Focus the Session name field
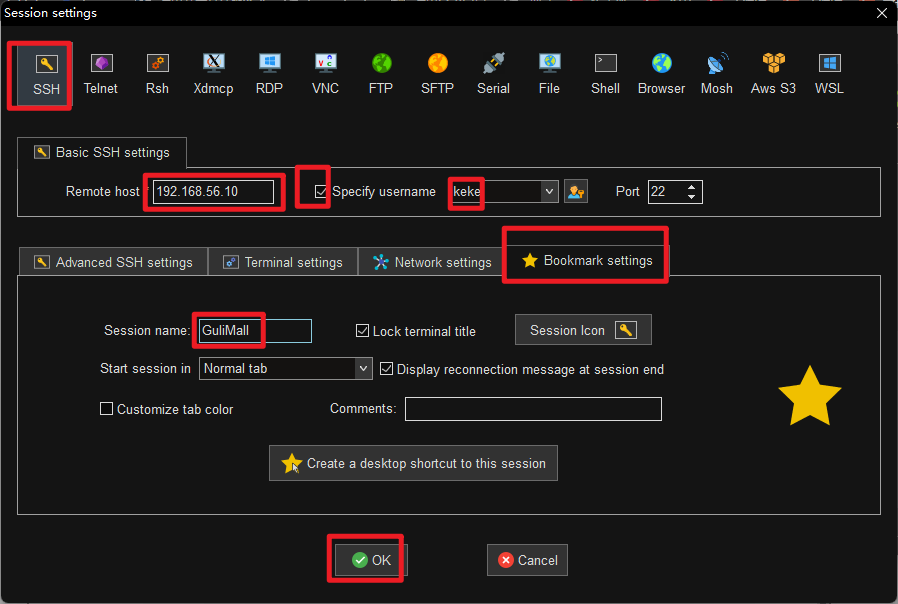The height and width of the screenshot is (604, 898). coord(255,331)
